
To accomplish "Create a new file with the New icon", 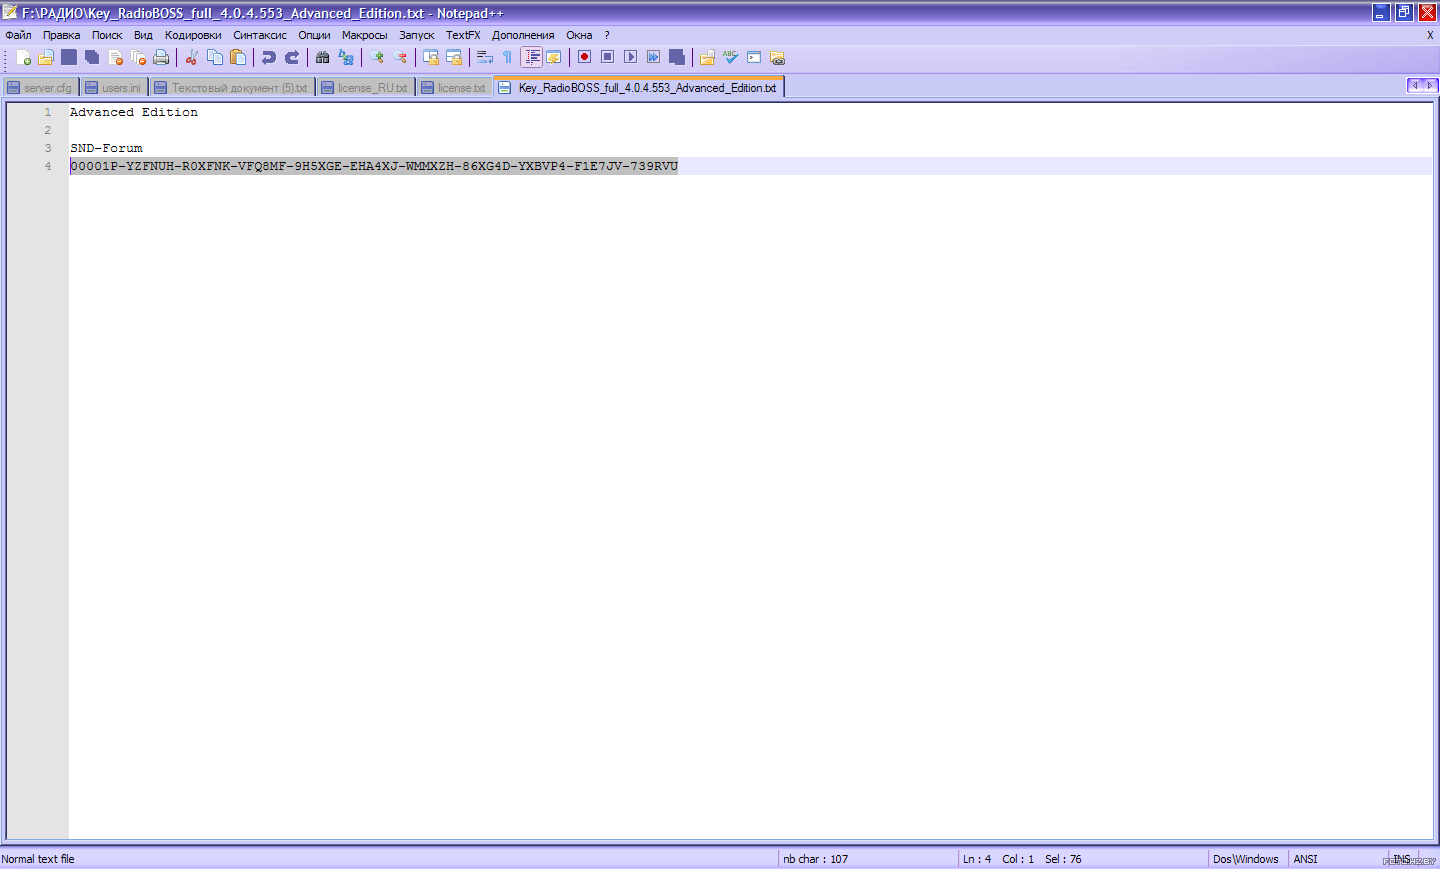I will [23, 58].
